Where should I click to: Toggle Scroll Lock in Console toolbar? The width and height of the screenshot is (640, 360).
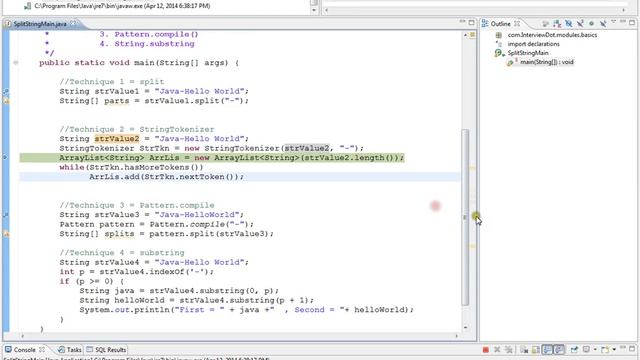coord(536,350)
